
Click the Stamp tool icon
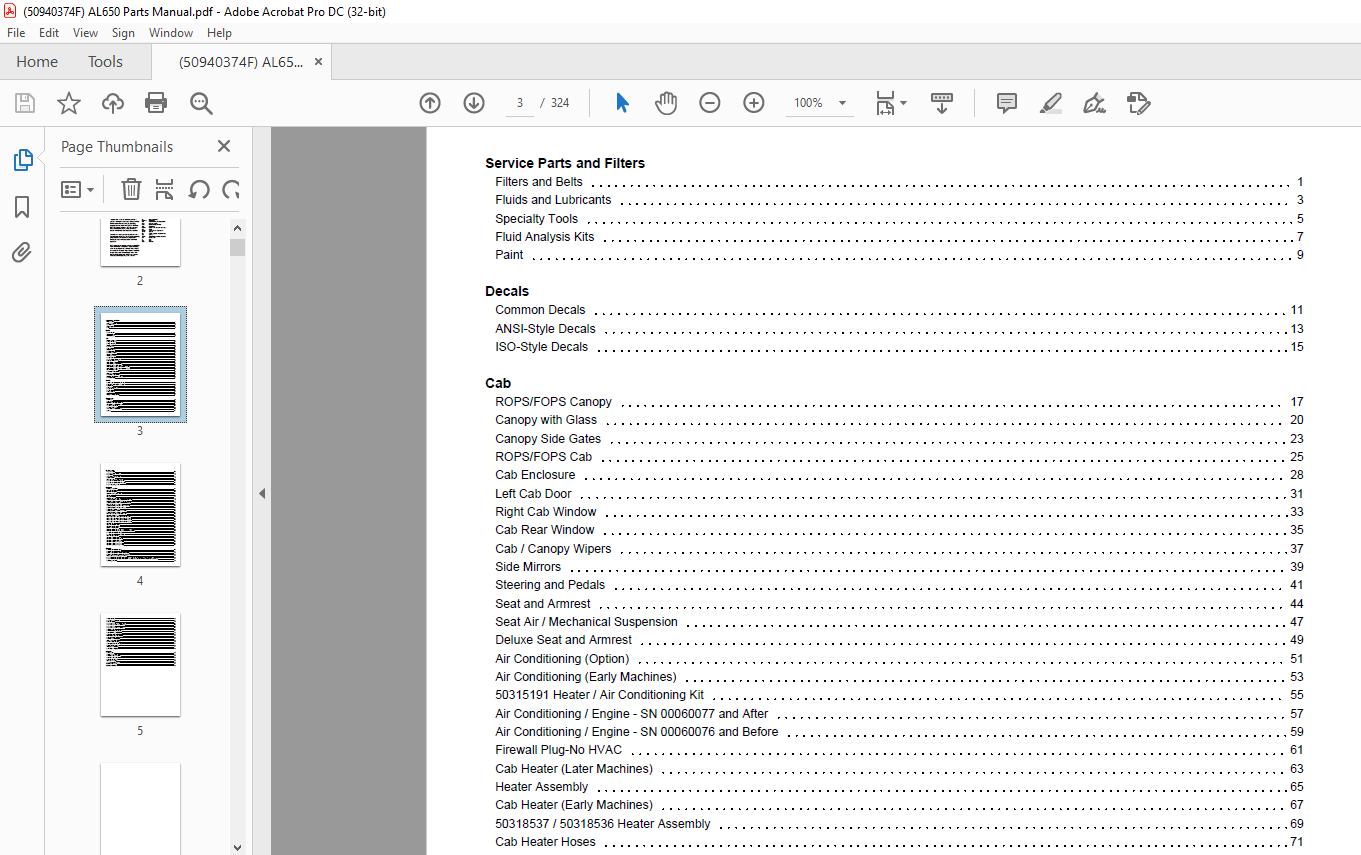point(1138,103)
